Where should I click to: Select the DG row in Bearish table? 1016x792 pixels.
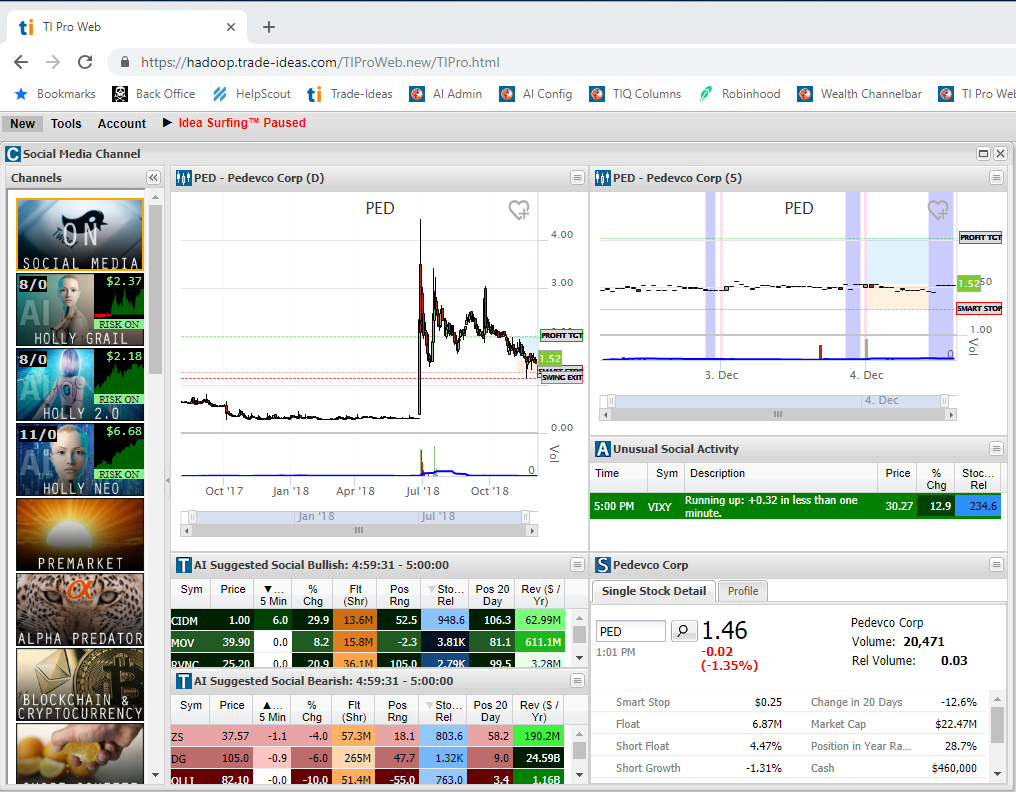click(367, 758)
